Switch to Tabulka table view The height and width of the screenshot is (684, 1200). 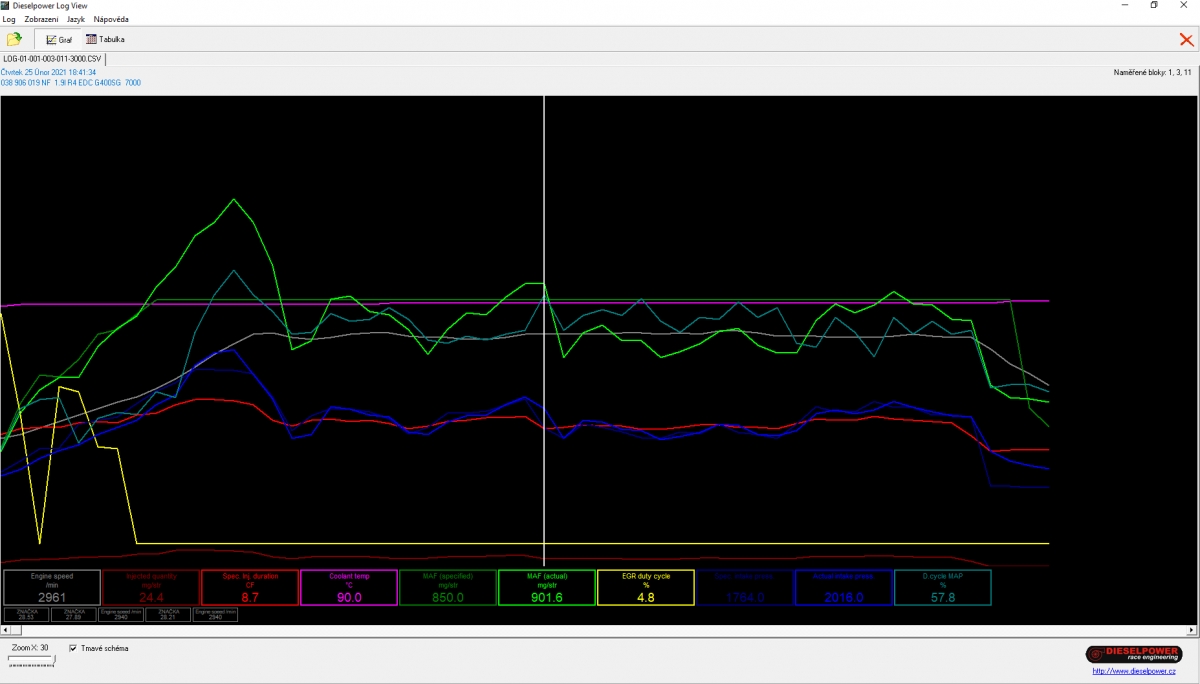[x=106, y=39]
